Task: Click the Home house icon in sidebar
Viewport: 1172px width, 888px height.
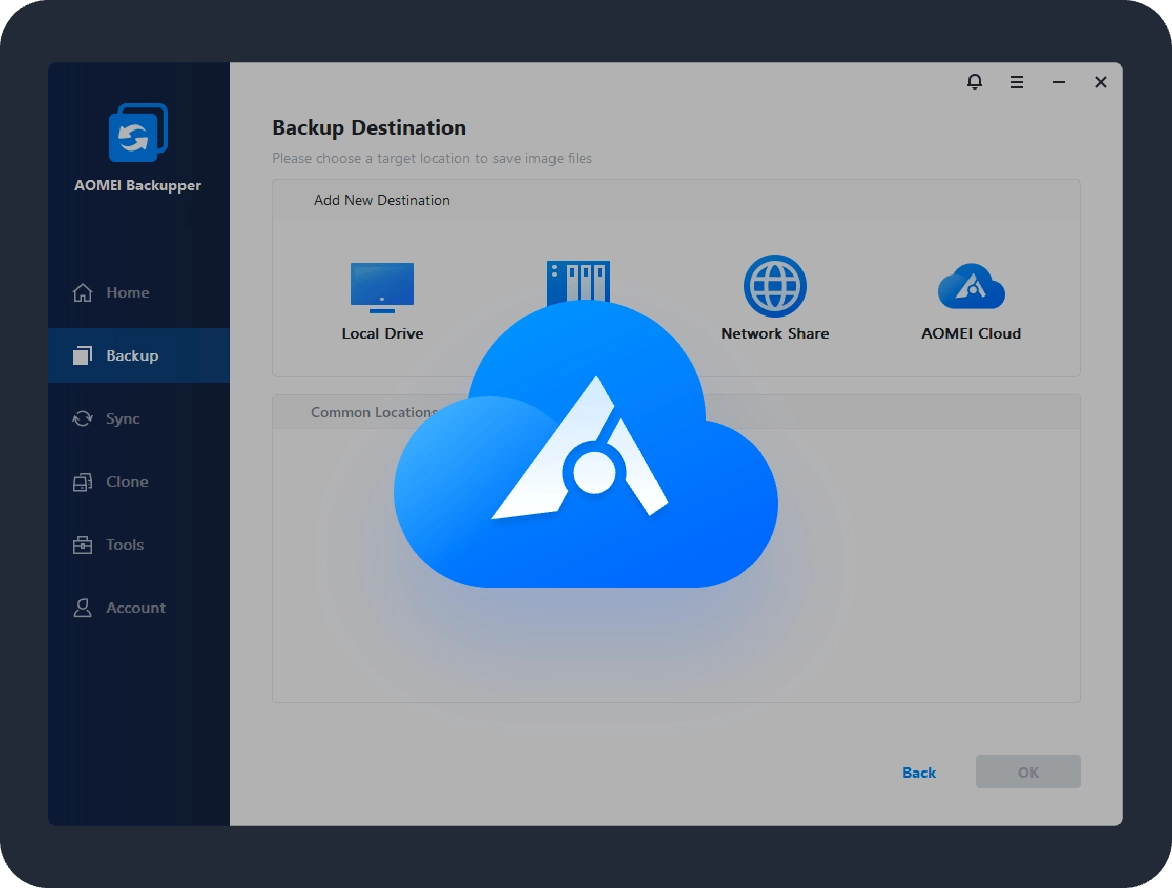Action: click(x=82, y=292)
